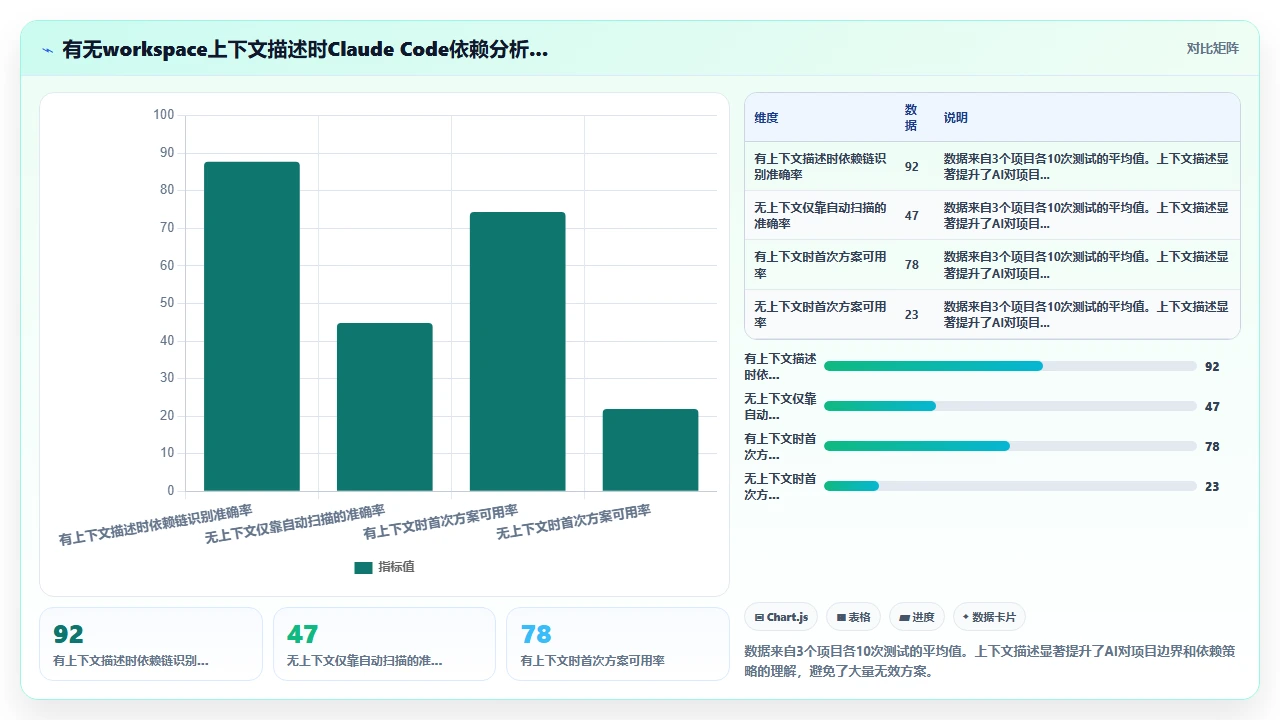Open the stat card showing blue 78
The height and width of the screenshot is (720, 1280).
pos(618,644)
